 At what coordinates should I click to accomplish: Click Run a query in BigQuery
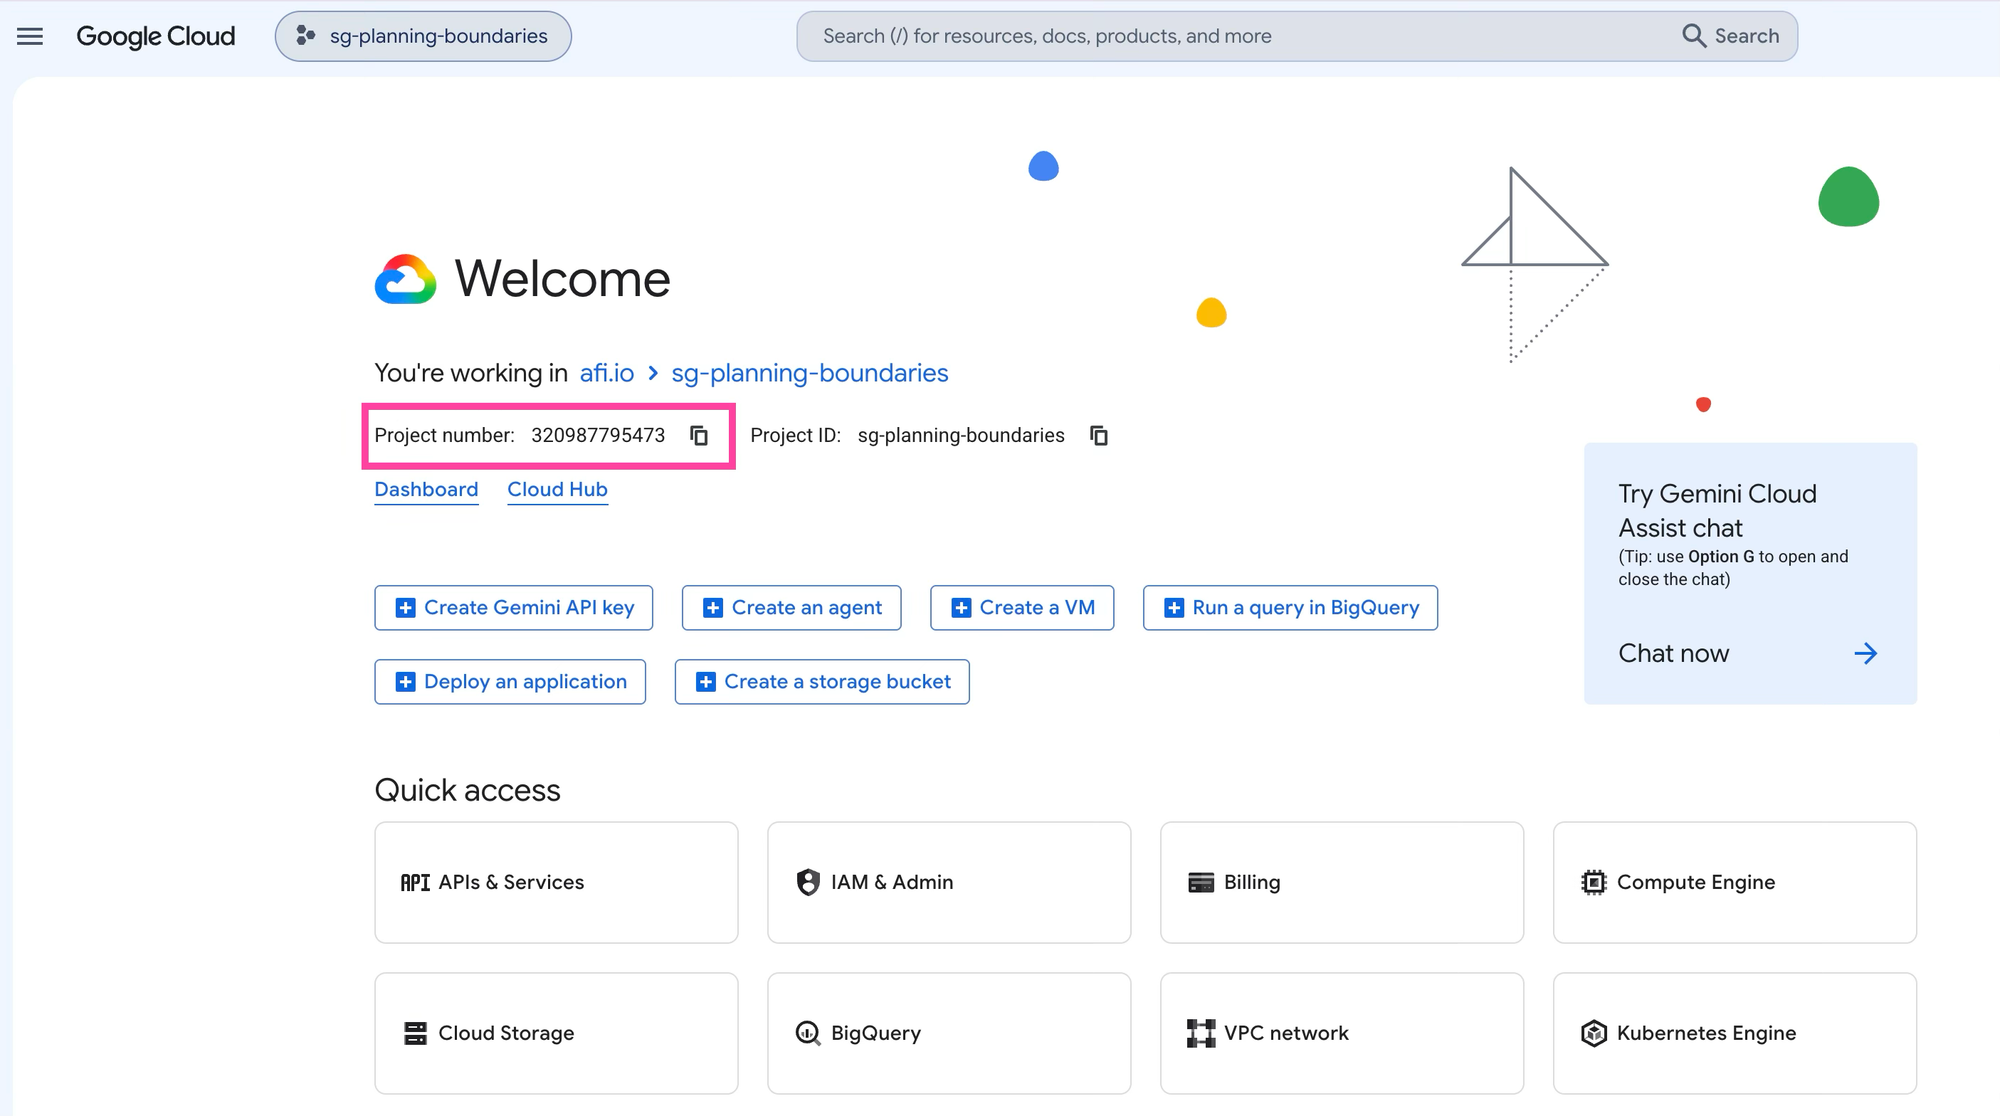click(x=1291, y=608)
